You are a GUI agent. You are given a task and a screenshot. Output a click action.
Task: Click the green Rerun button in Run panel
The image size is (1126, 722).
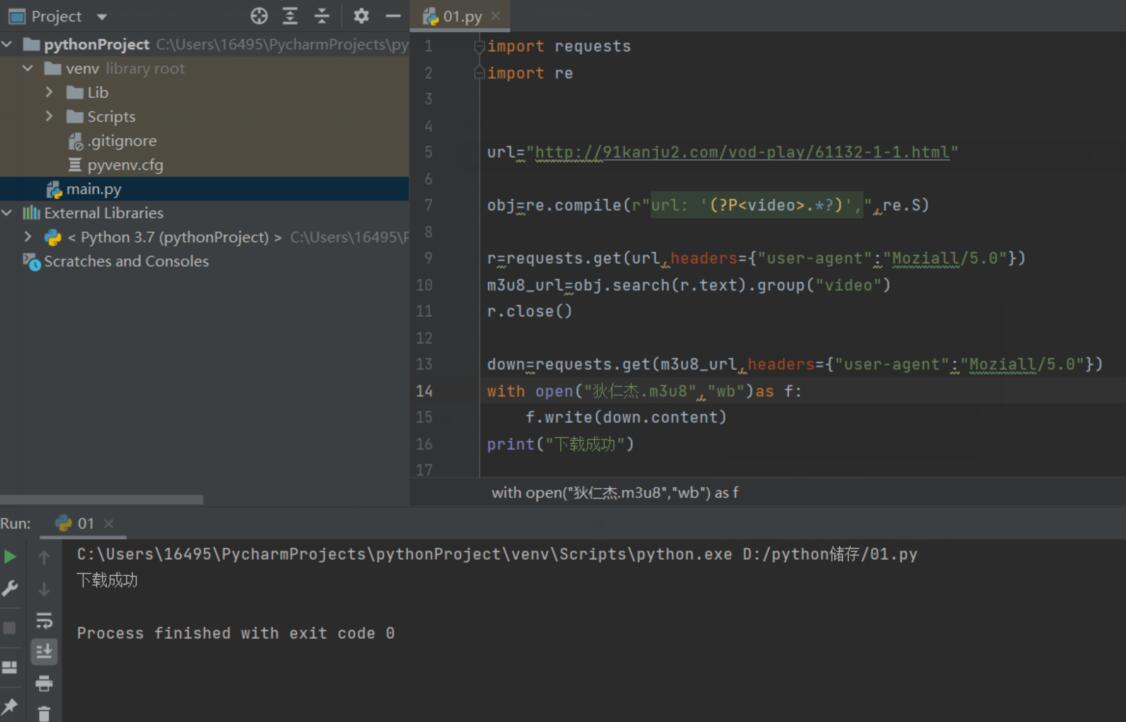click(10, 557)
